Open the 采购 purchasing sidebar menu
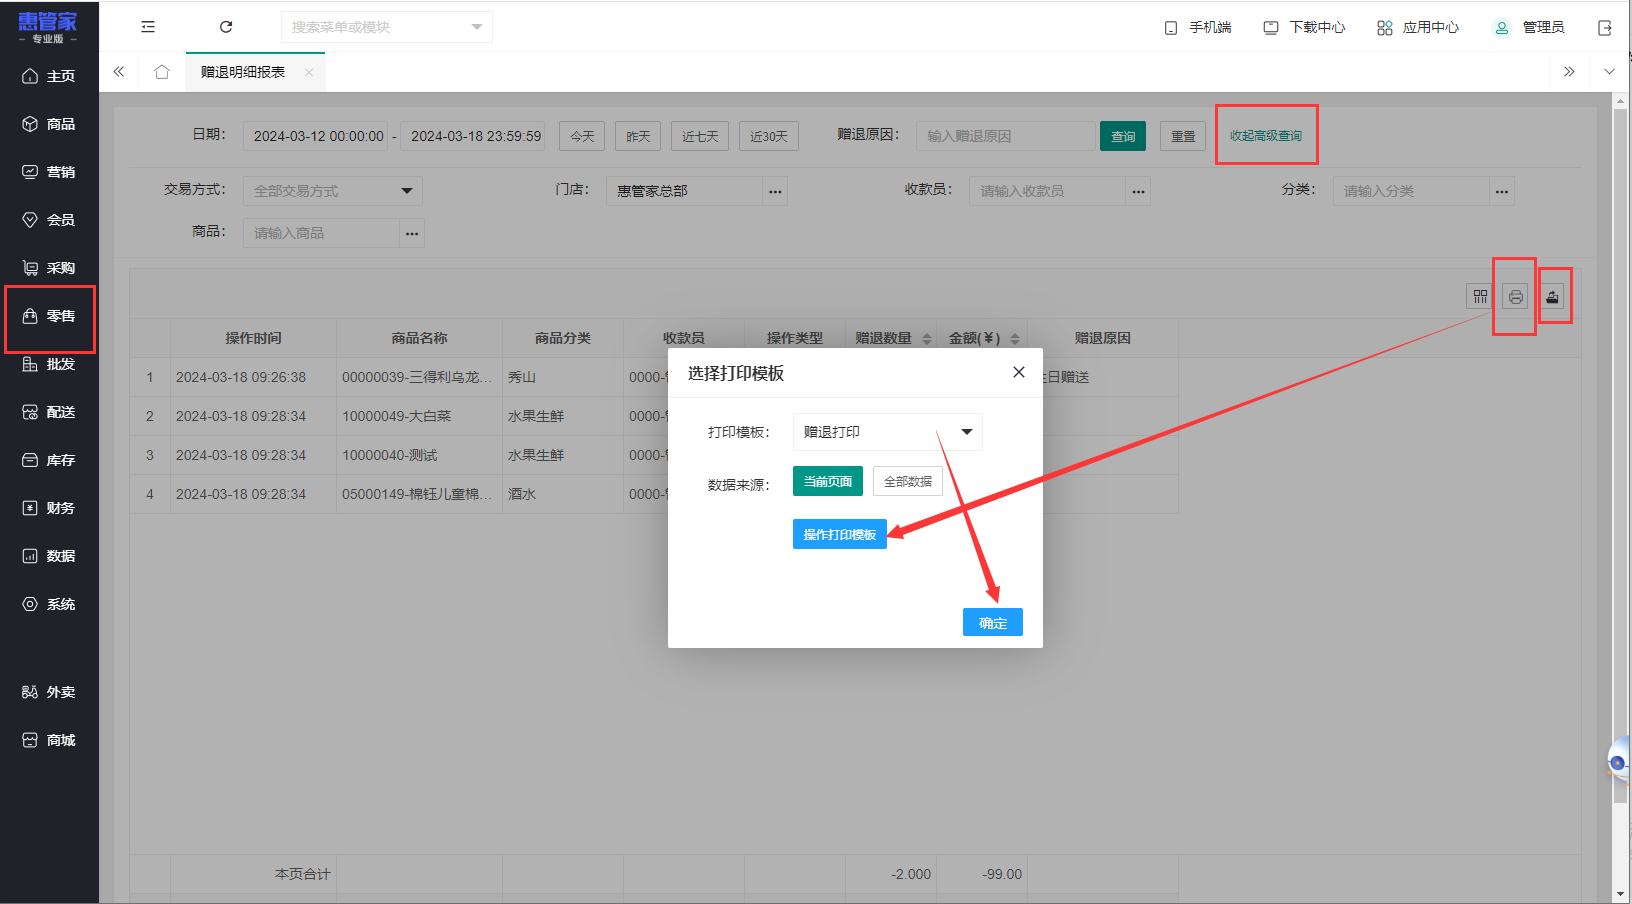 (49, 268)
